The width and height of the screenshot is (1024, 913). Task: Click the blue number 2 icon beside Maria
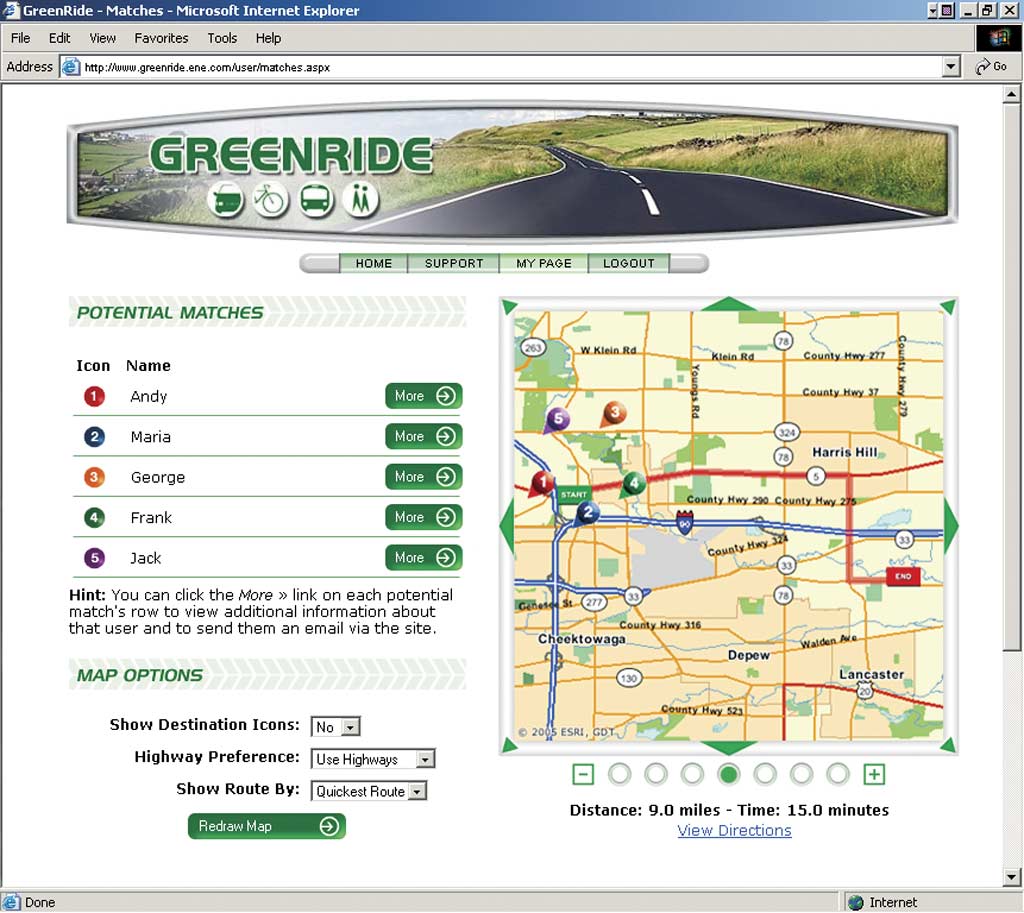[94, 437]
